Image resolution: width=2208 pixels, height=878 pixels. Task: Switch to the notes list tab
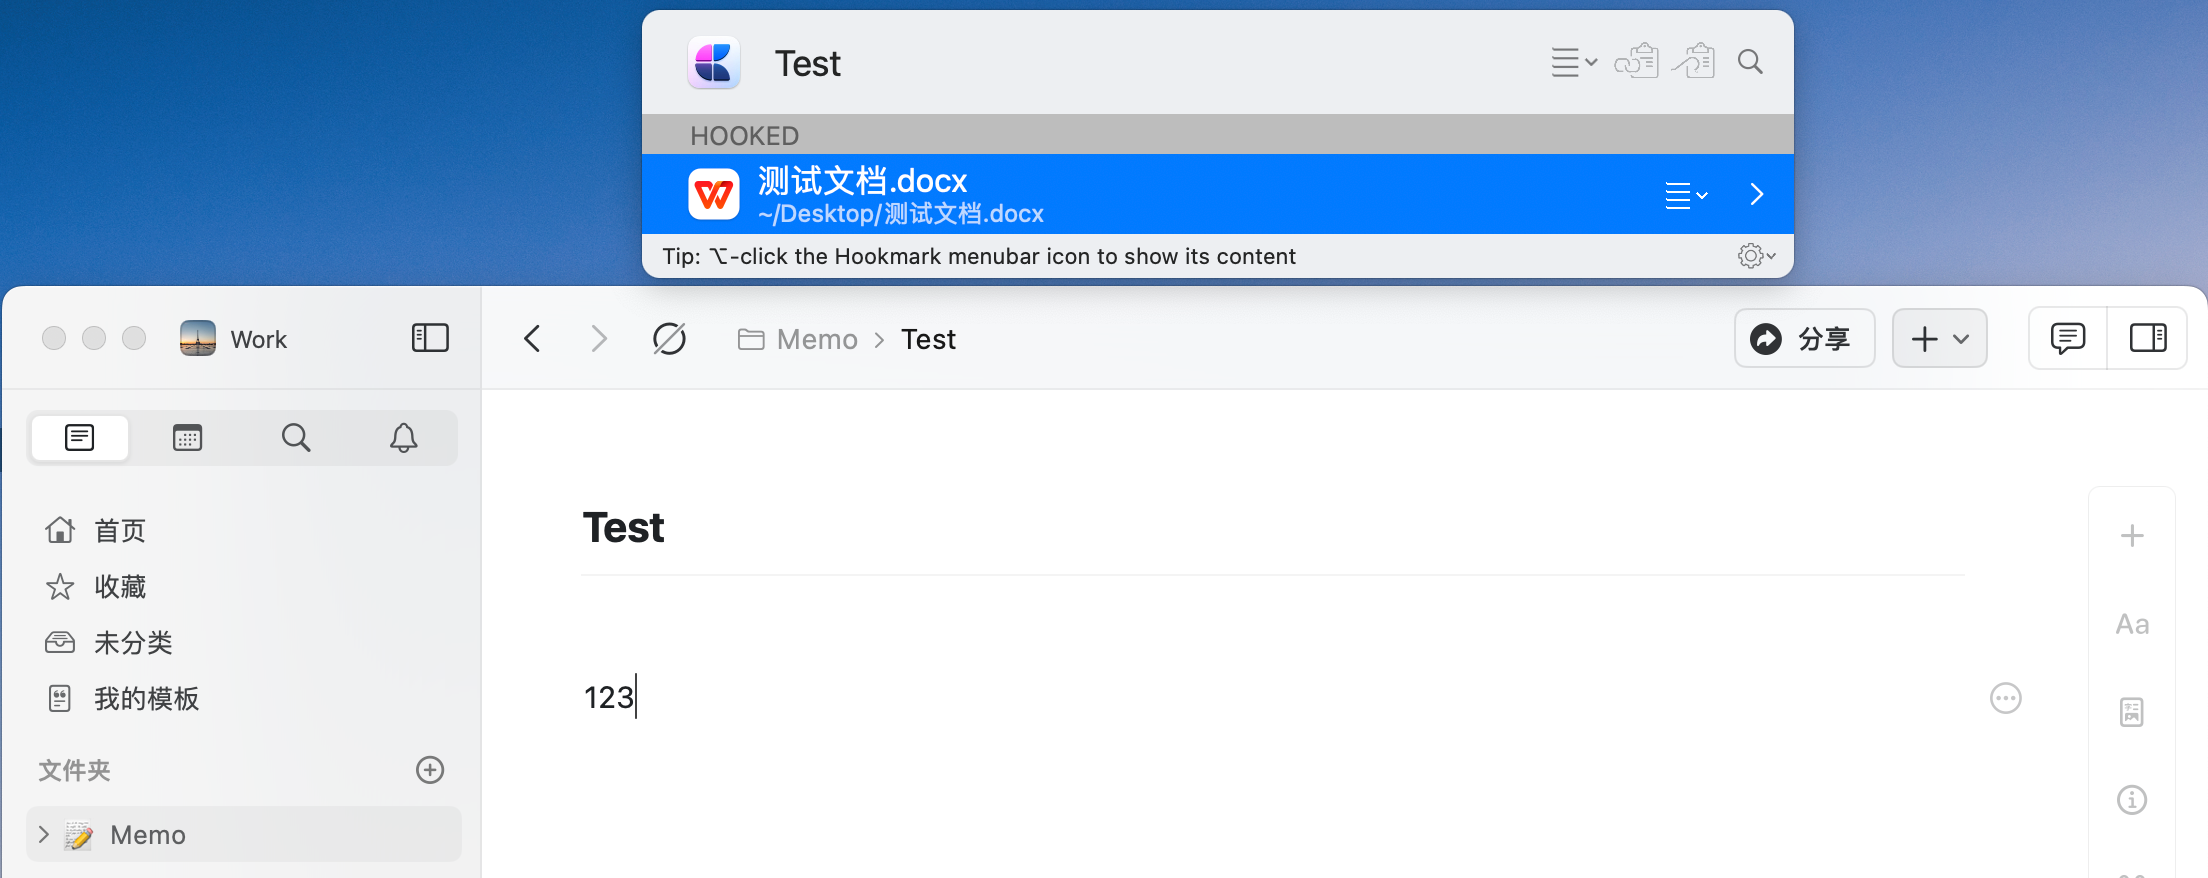(x=80, y=437)
